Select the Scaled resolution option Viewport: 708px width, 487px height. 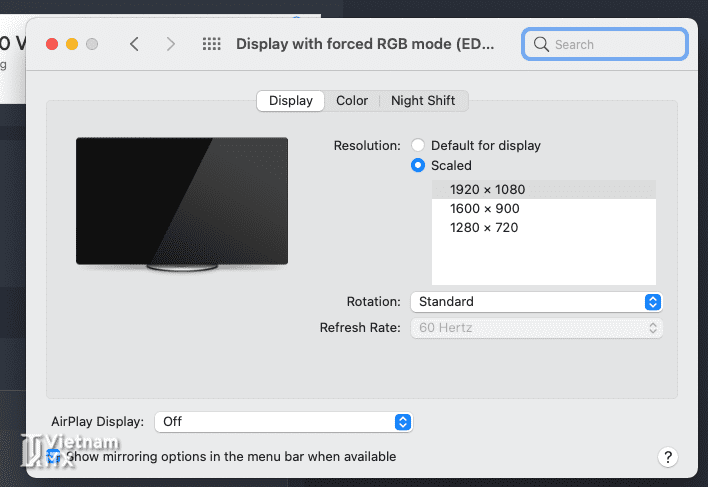point(418,166)
